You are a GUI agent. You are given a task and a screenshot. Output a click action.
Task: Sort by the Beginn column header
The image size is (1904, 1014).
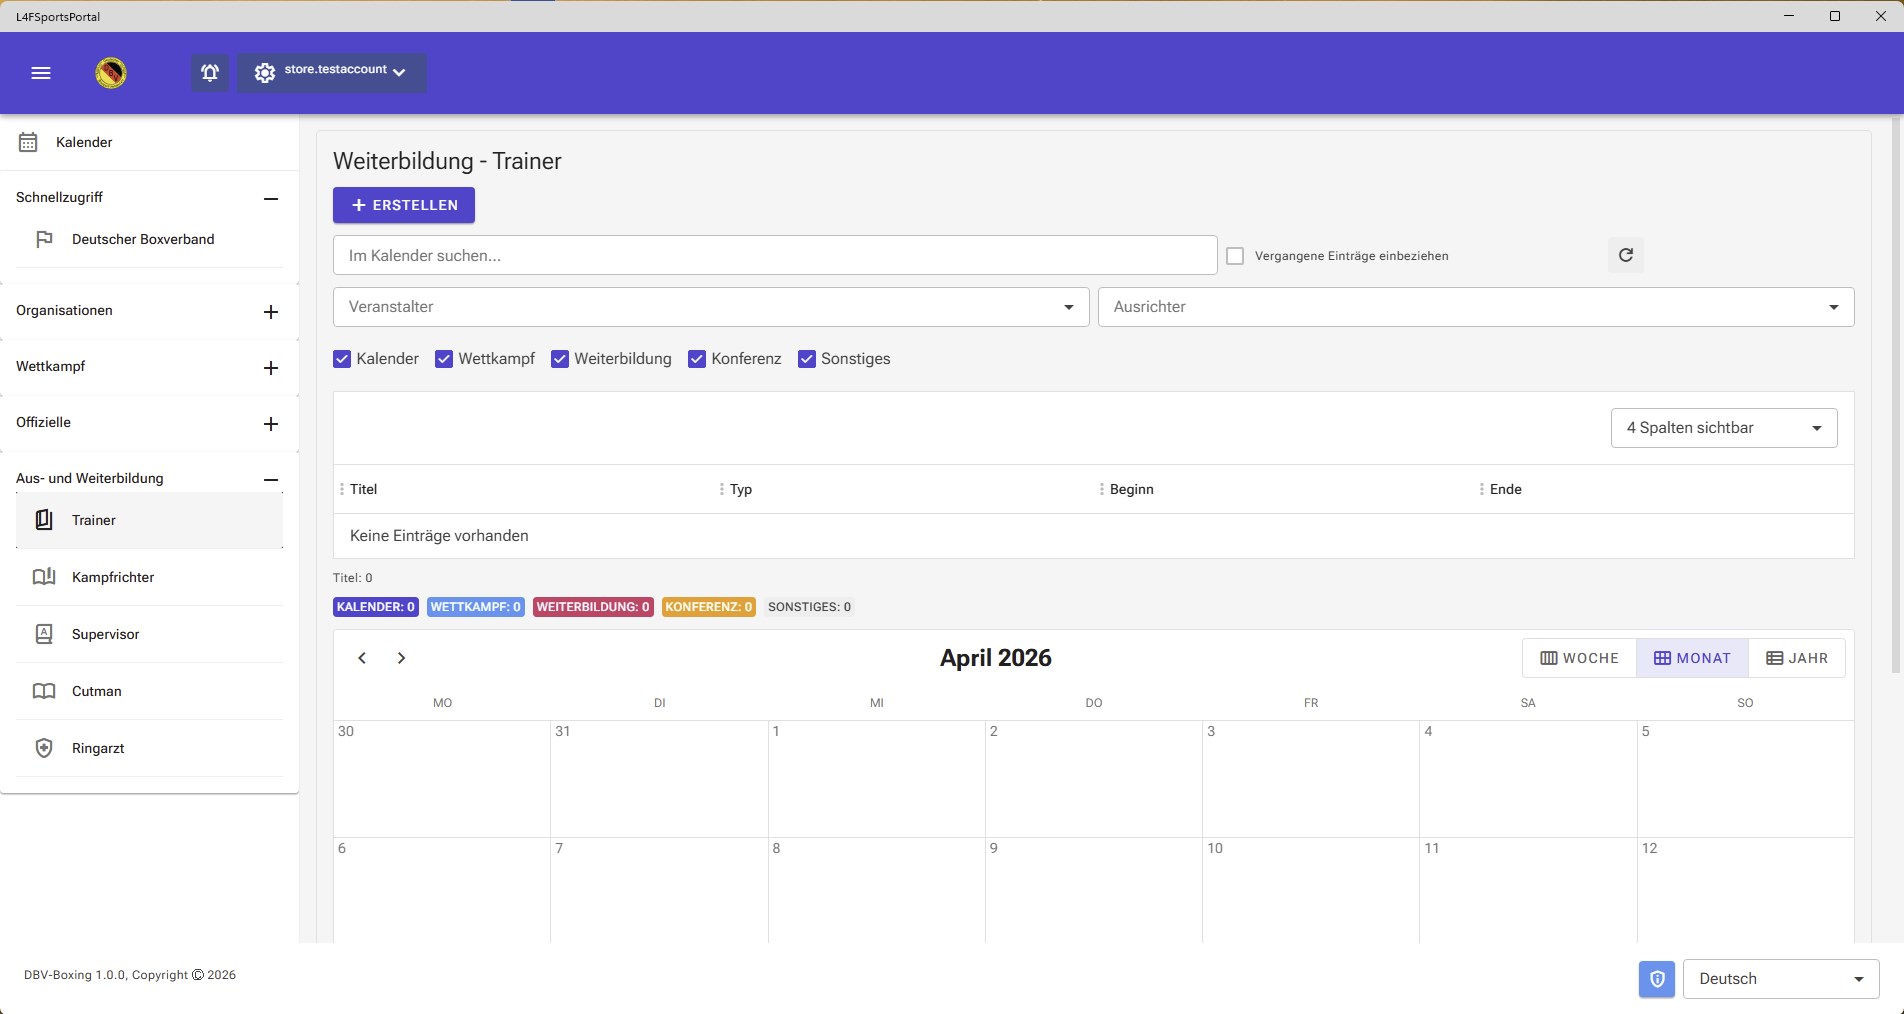pyautogui.click(x=1132, y=489)
